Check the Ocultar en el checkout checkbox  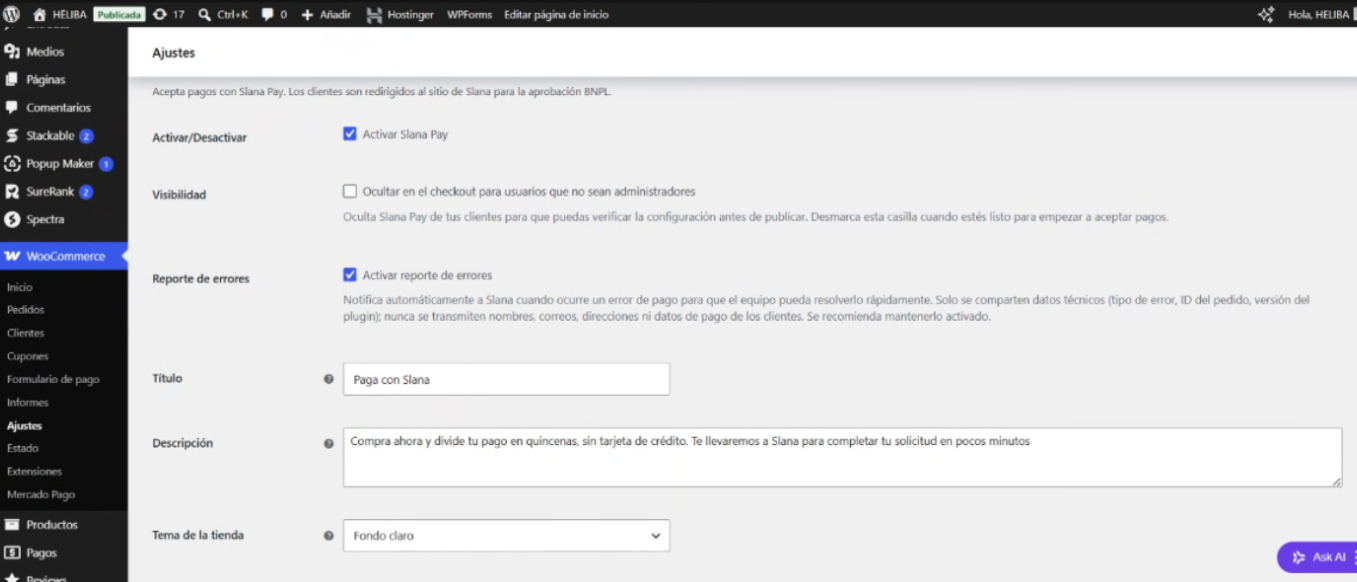coord(350,191)
